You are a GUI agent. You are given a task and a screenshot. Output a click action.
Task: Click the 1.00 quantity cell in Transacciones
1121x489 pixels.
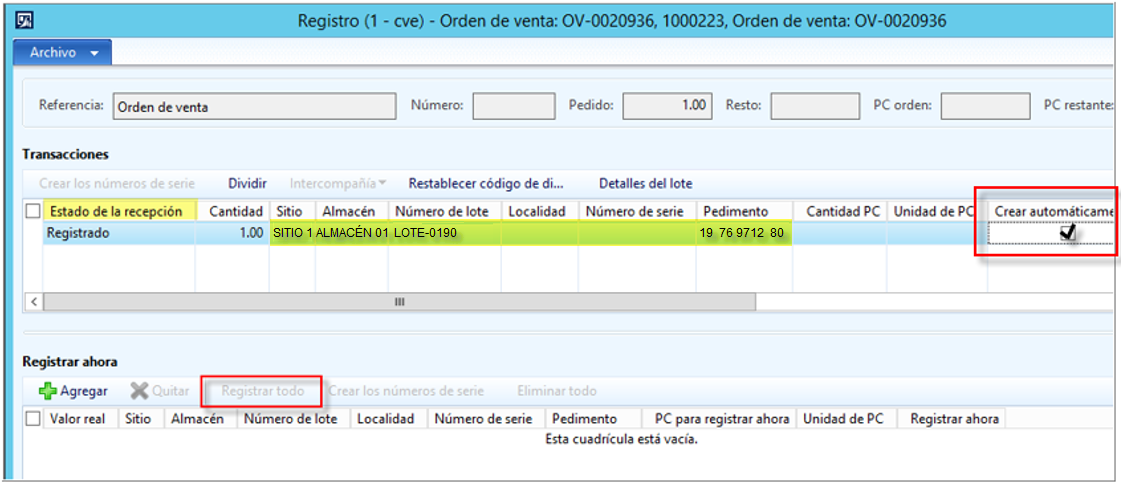click(232, 233)
